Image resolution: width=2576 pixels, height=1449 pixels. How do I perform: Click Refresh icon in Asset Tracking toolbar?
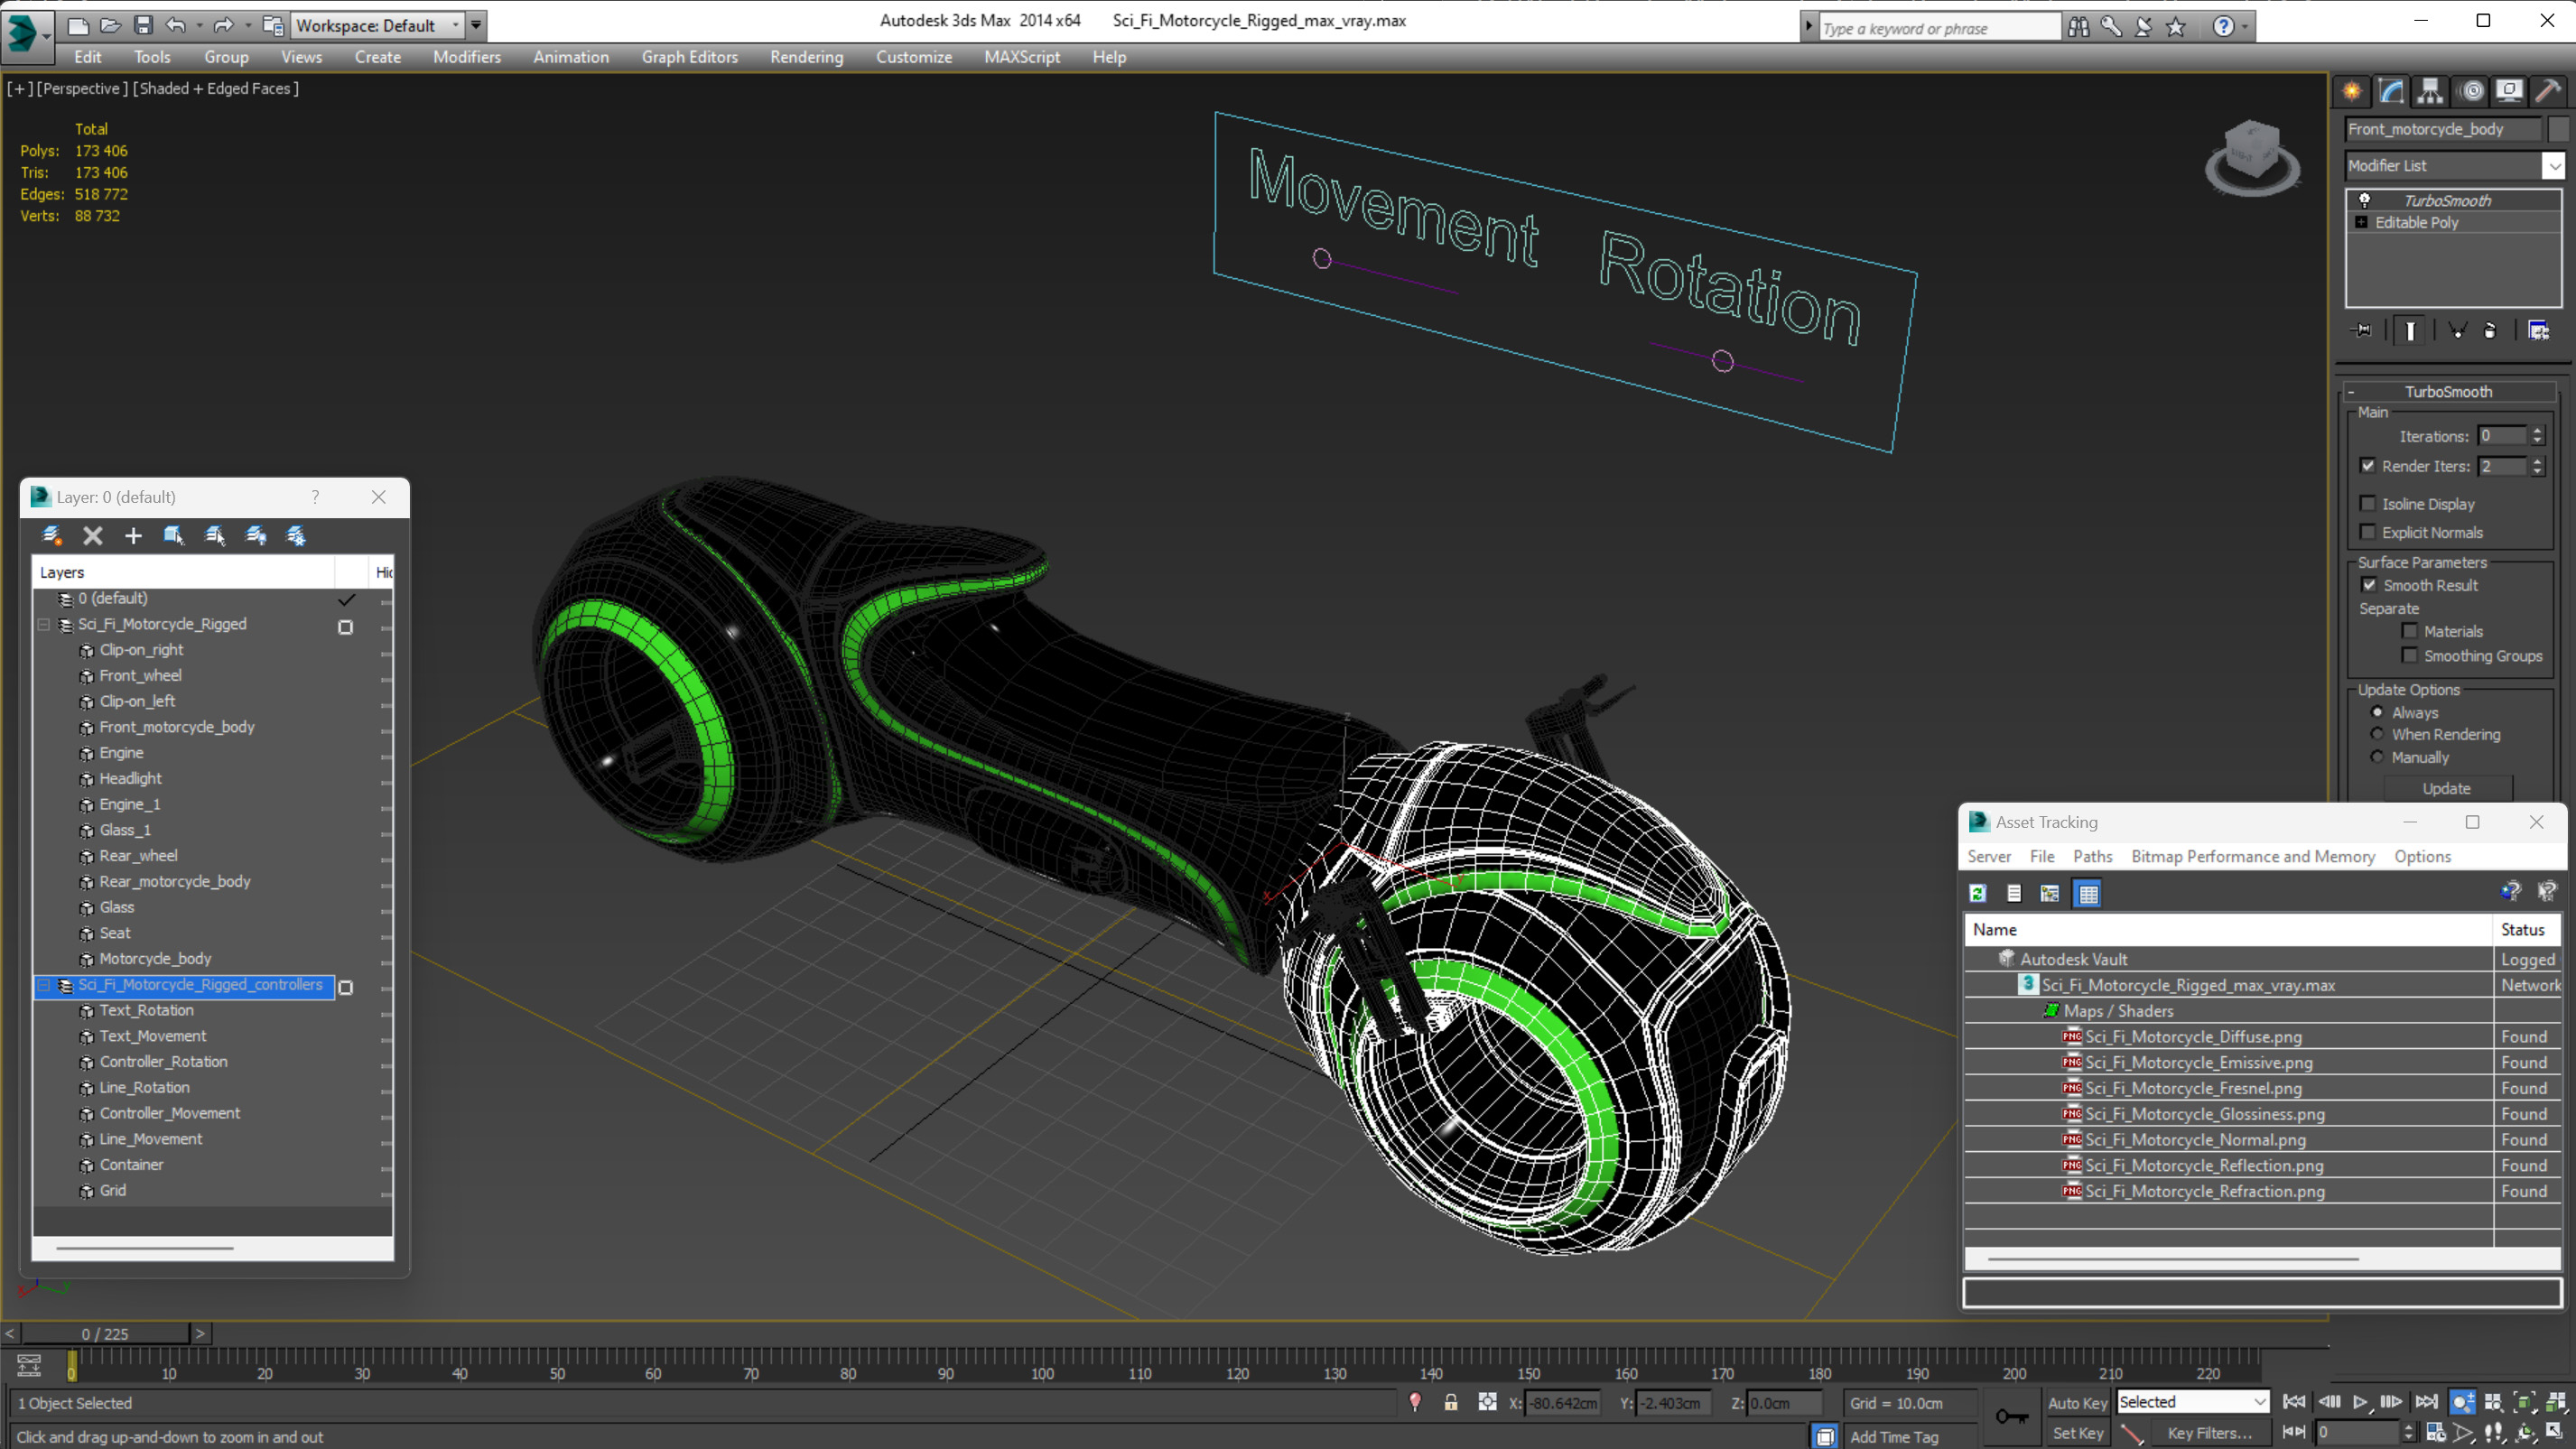[x=1978, y=893]
